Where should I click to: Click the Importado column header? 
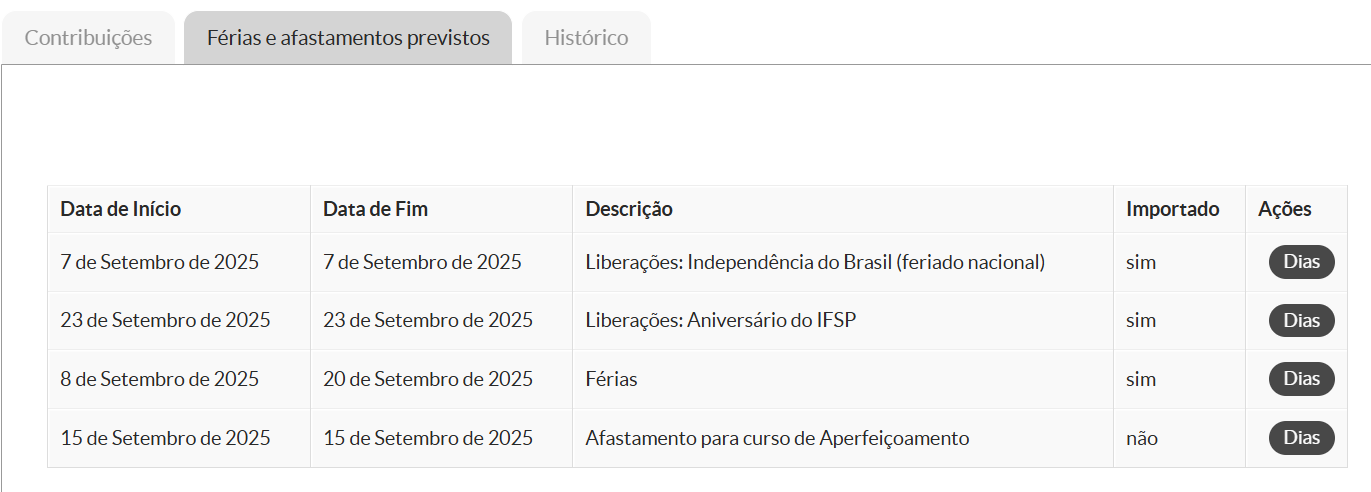click(1172, 209)
